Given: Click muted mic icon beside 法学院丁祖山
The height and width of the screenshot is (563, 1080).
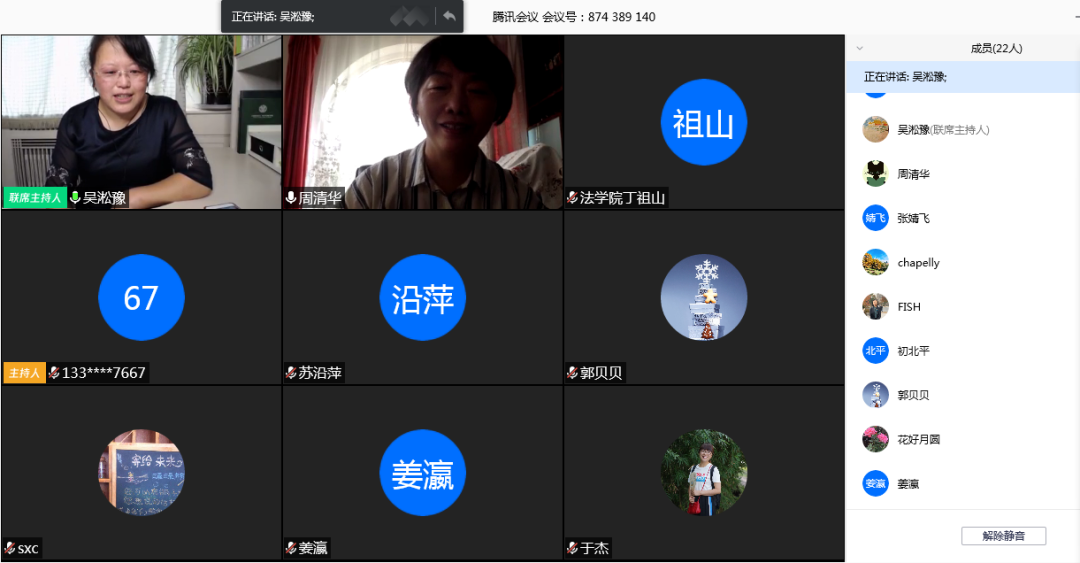Looking at the screenshot, I should point(572,198).
